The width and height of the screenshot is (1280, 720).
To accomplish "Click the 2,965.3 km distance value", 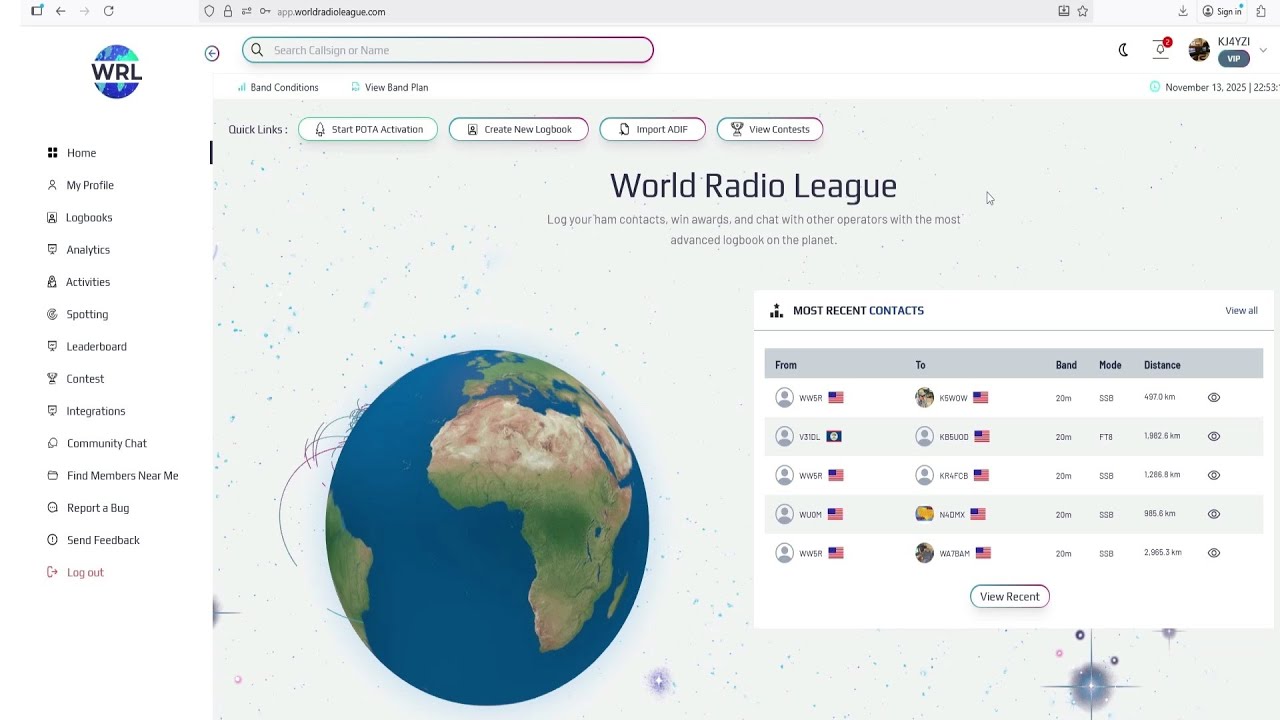I will (x=1163, y=552).
